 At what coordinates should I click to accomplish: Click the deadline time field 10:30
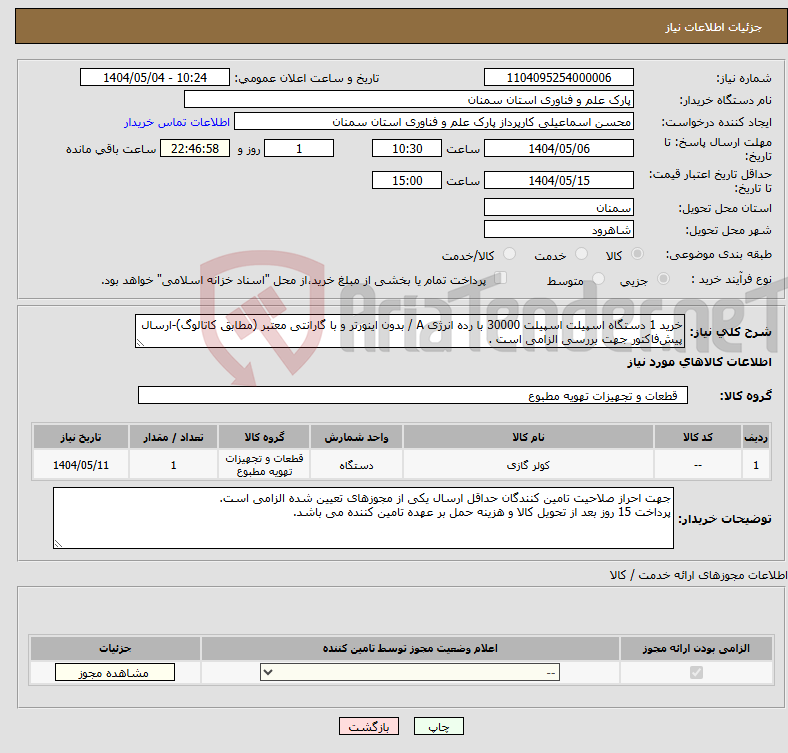[x=407, y=148]
